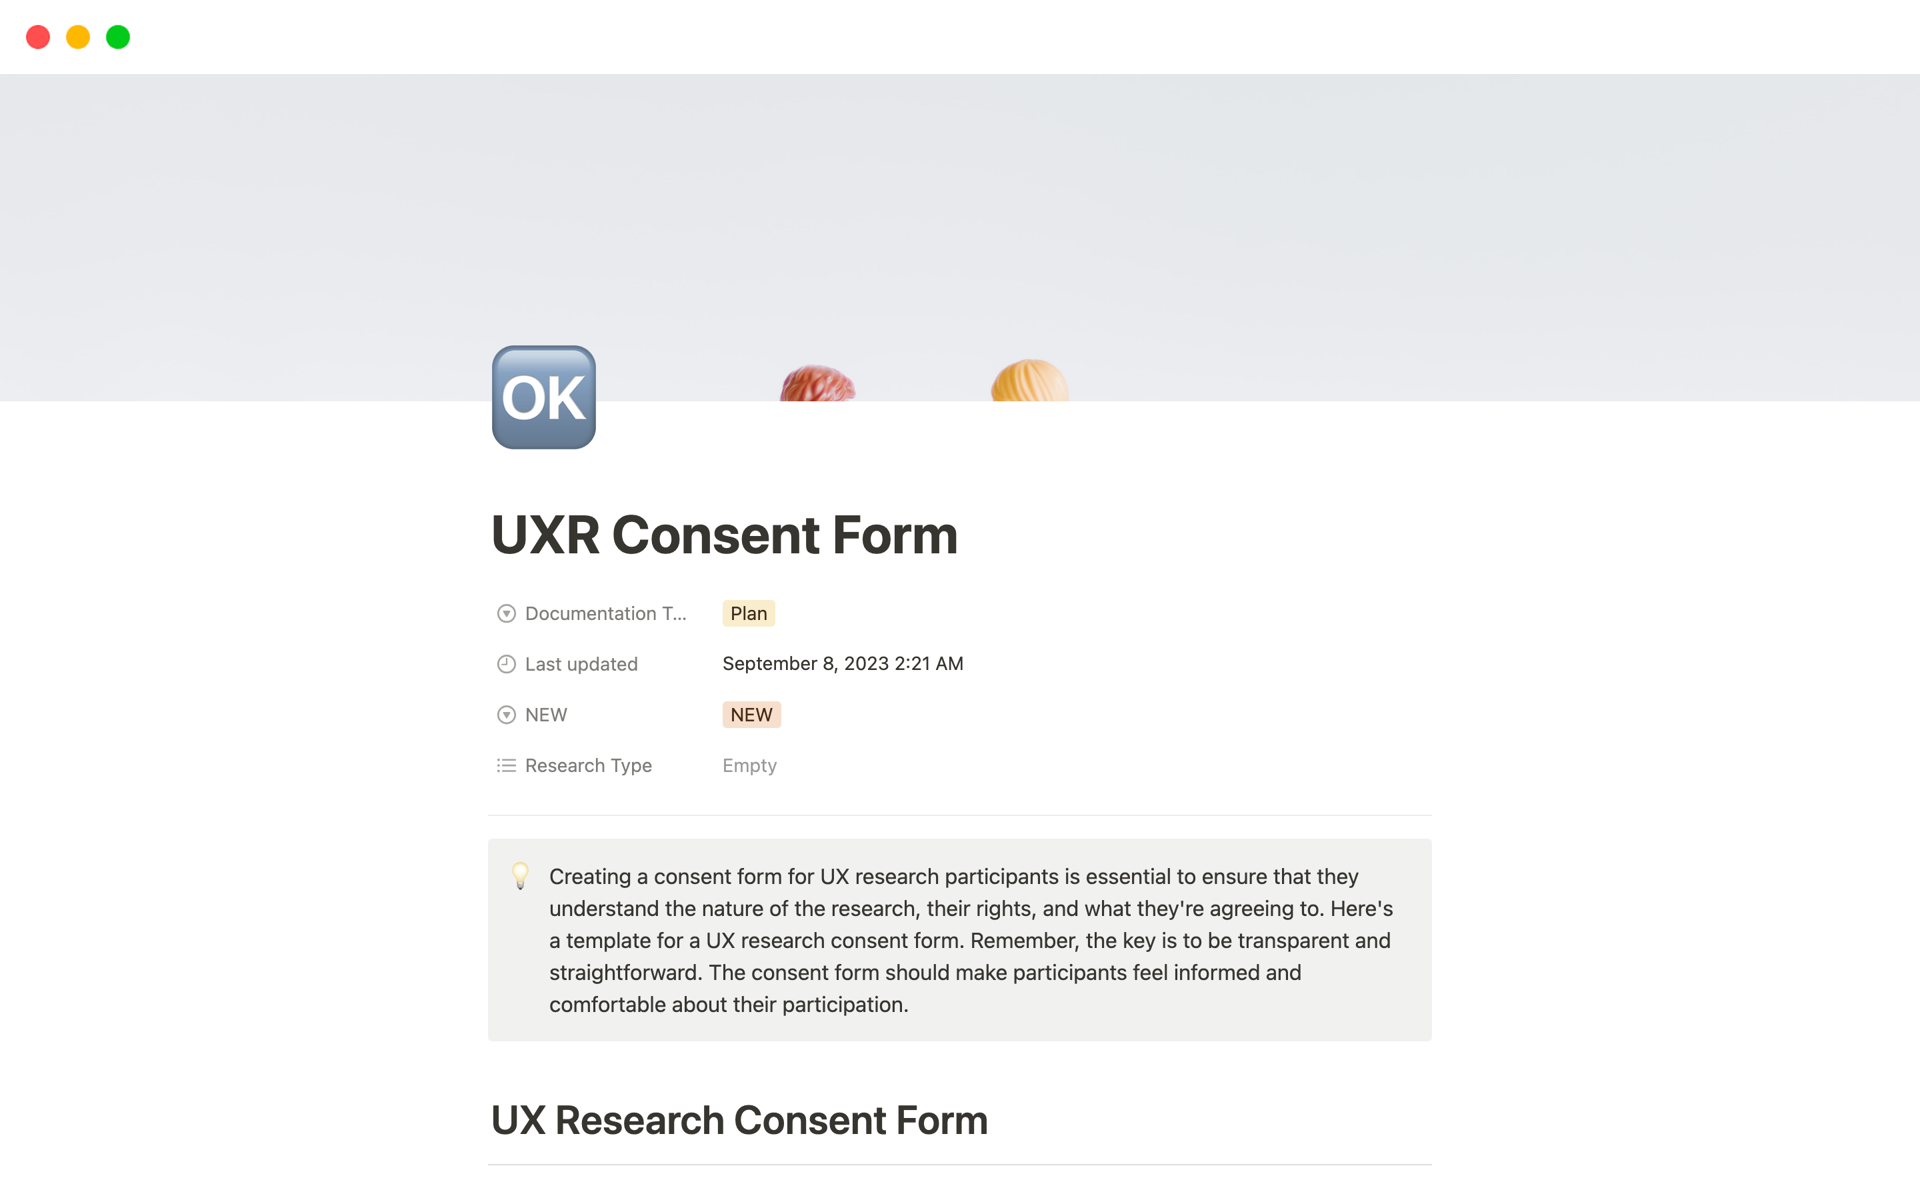Screen dimensions: 1920x1200
Task: Click the Research Type list icon
Action: pos(505,765)
